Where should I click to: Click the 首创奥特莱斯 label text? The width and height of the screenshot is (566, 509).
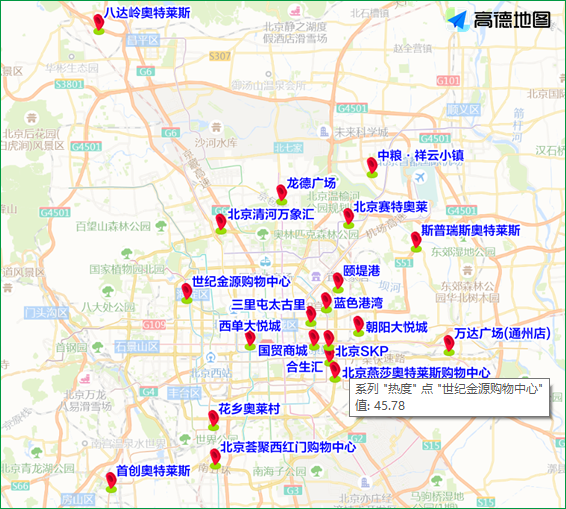coord(153,471)
